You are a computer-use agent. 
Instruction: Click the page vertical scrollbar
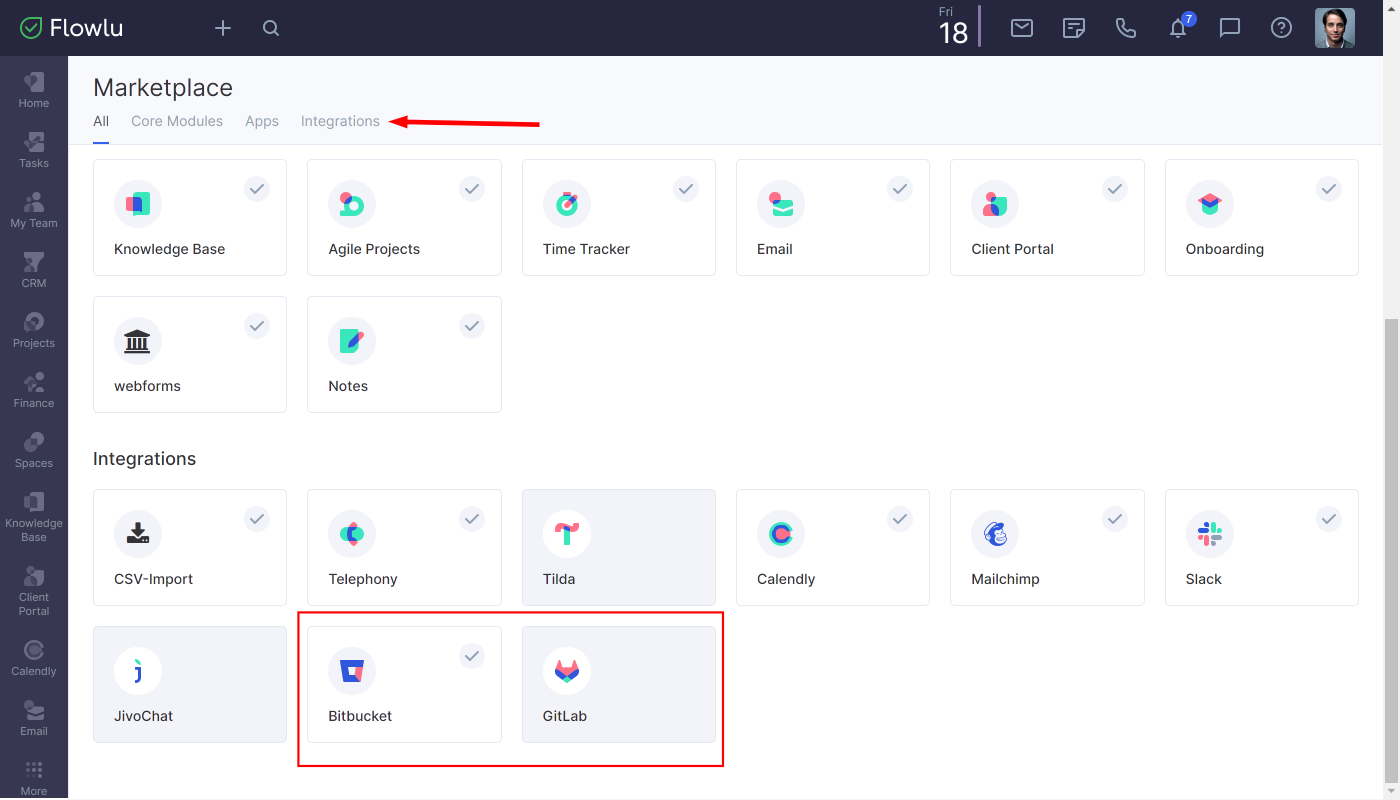coord(1391,550)
